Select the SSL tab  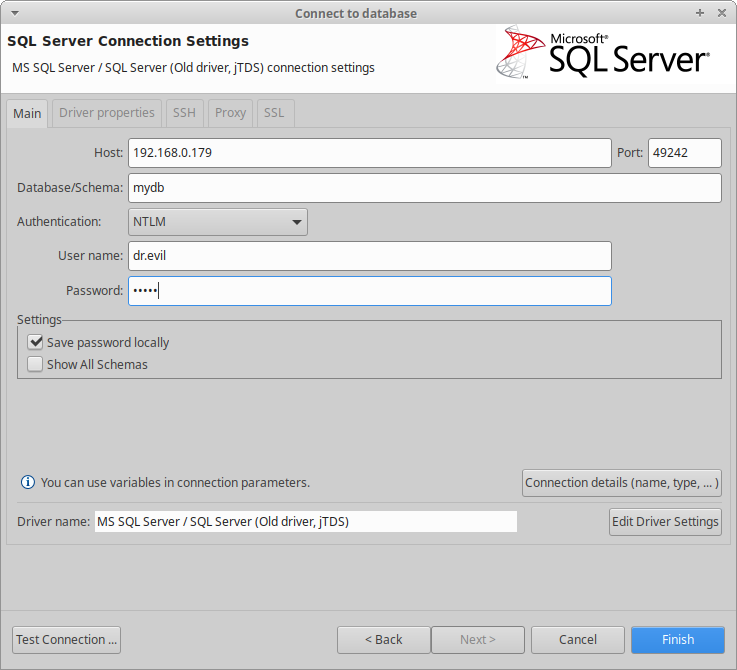274,113
